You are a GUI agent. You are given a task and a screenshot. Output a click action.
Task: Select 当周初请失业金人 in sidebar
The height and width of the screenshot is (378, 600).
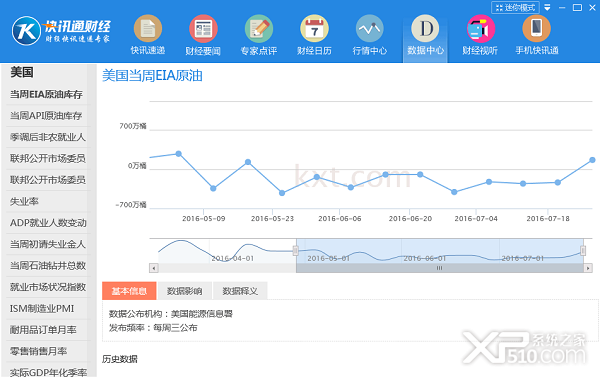point(47,244)
